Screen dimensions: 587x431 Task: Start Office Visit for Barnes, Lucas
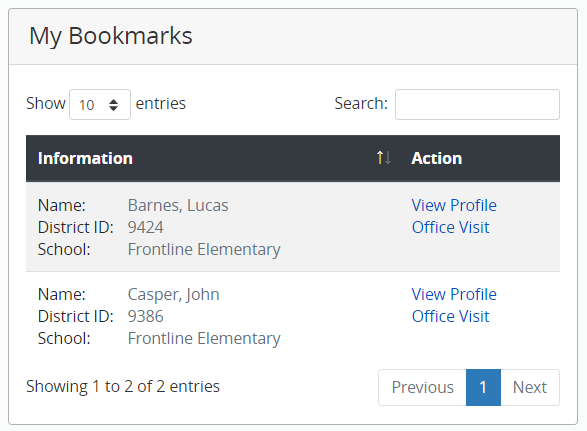tap(450, 227)
